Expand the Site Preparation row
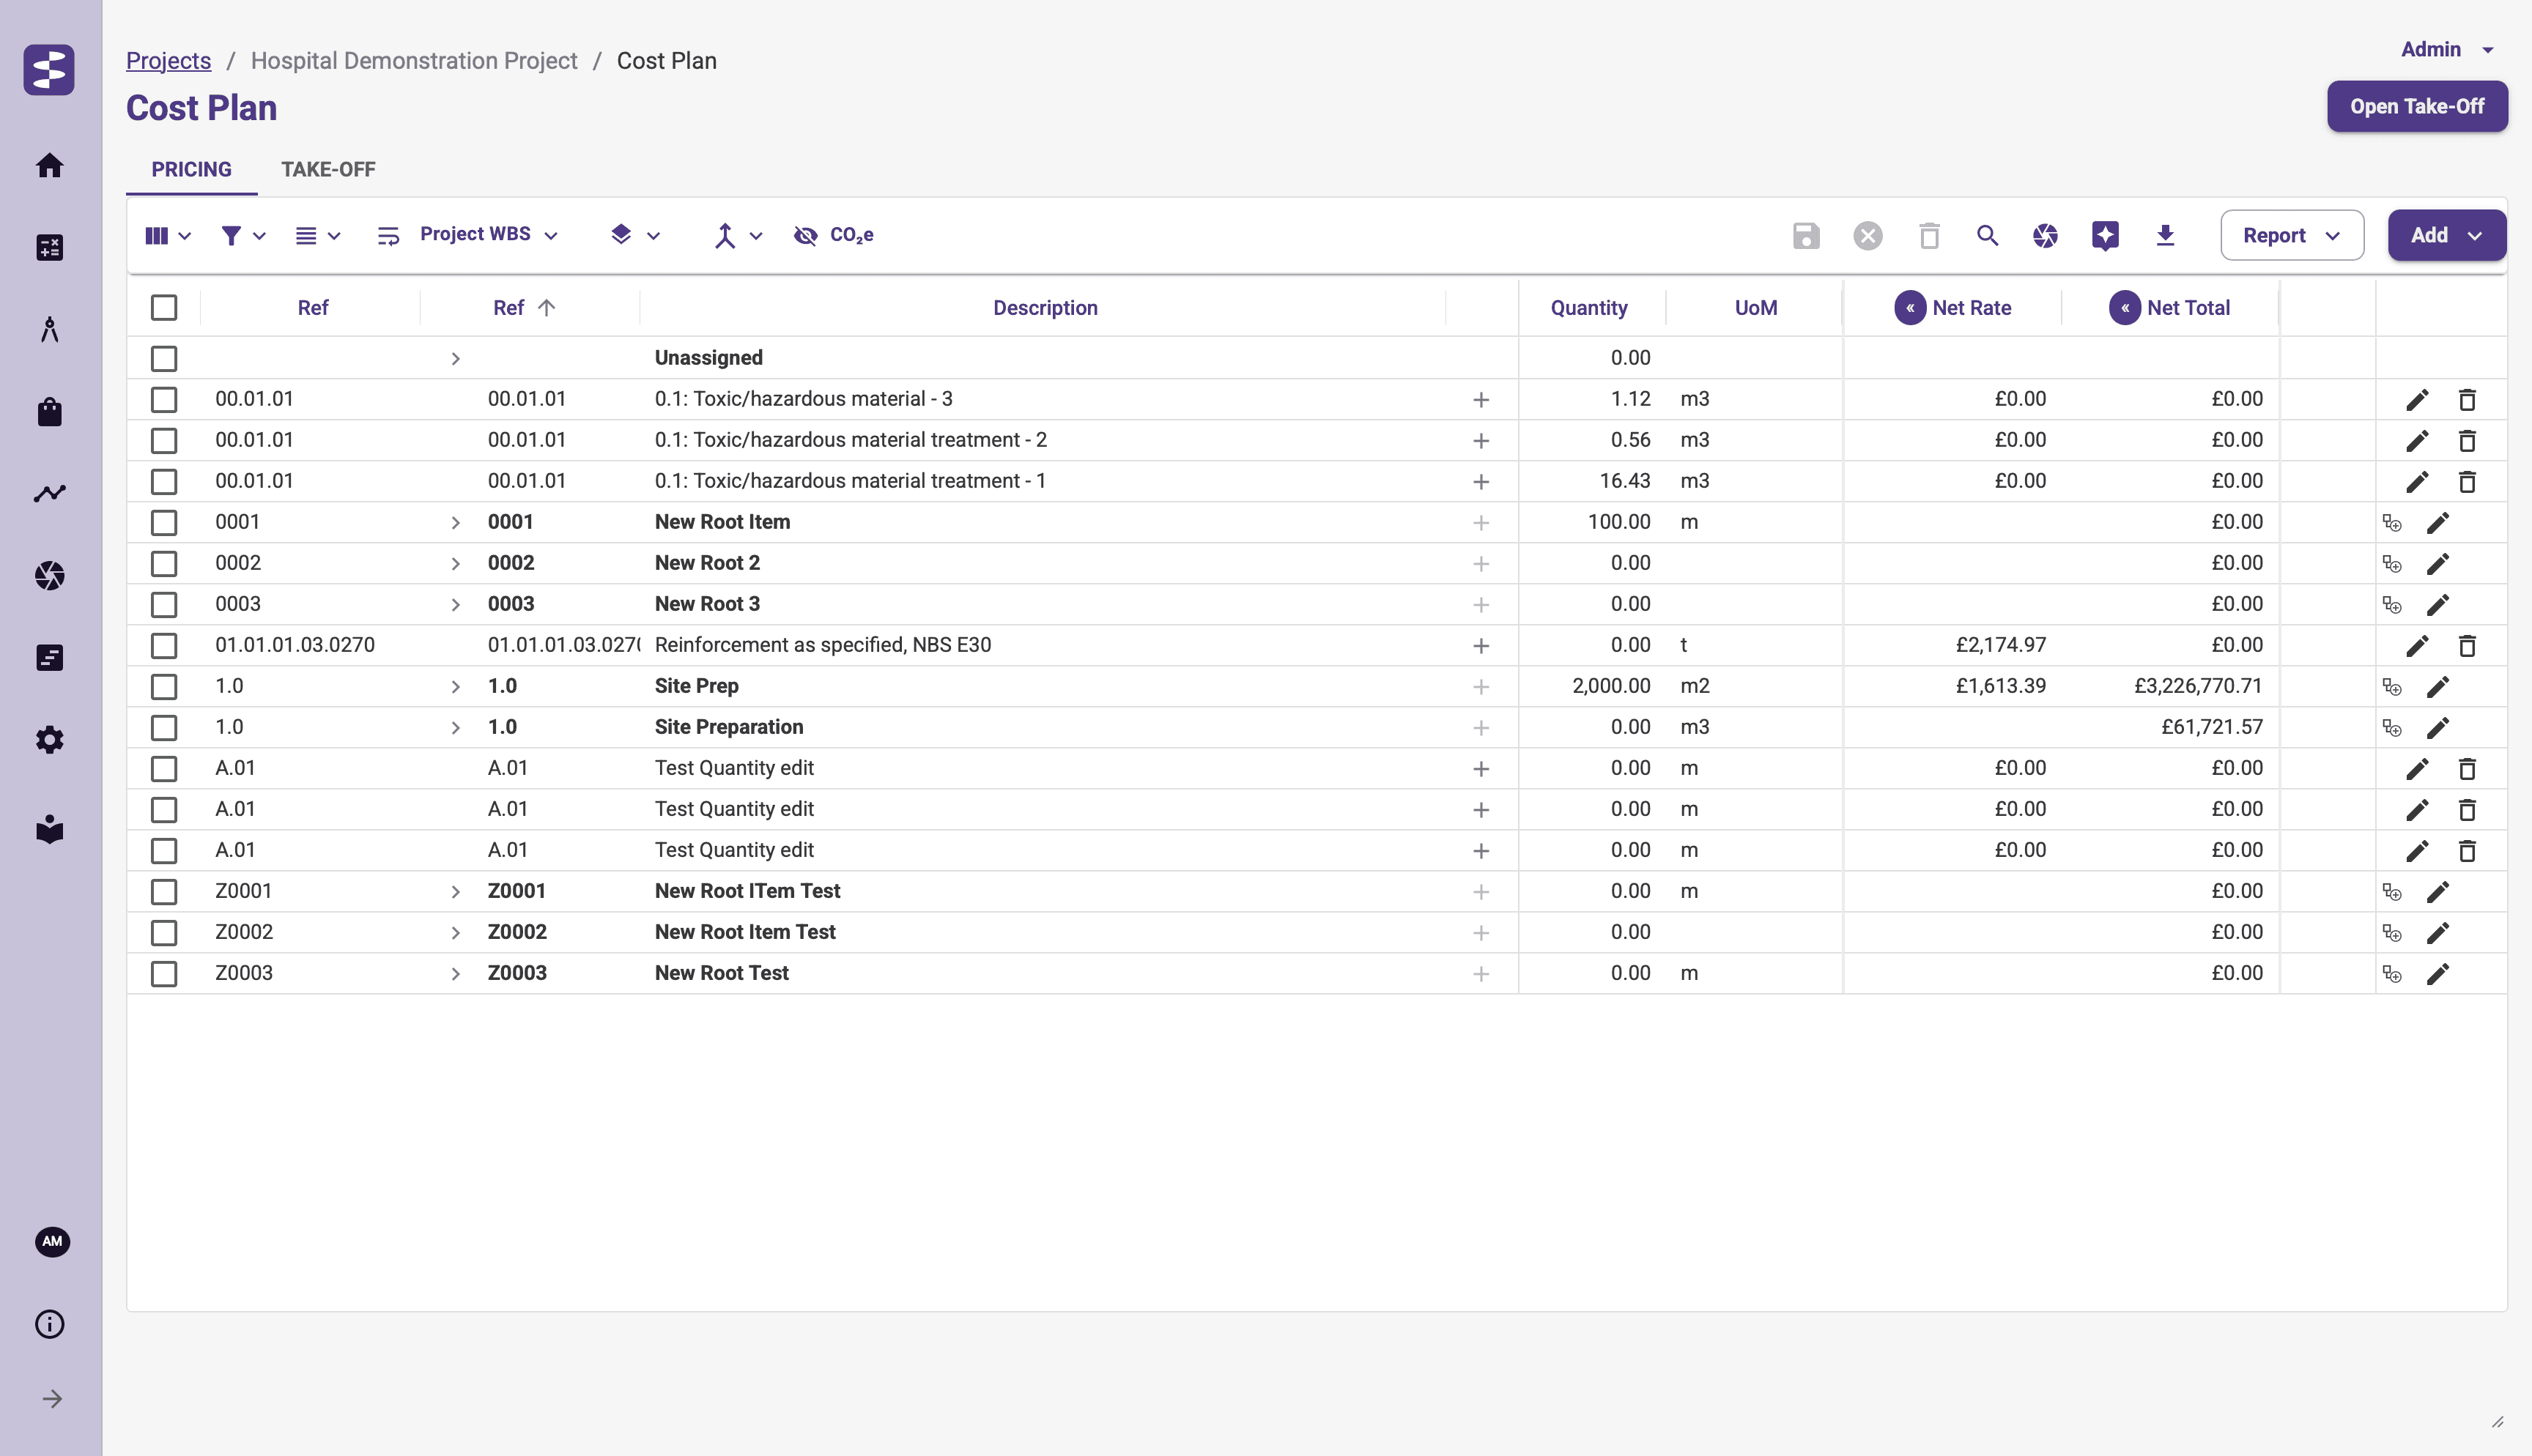Image resolution: width=2532 pixels, height=1456 pixels. pos(455,728)
